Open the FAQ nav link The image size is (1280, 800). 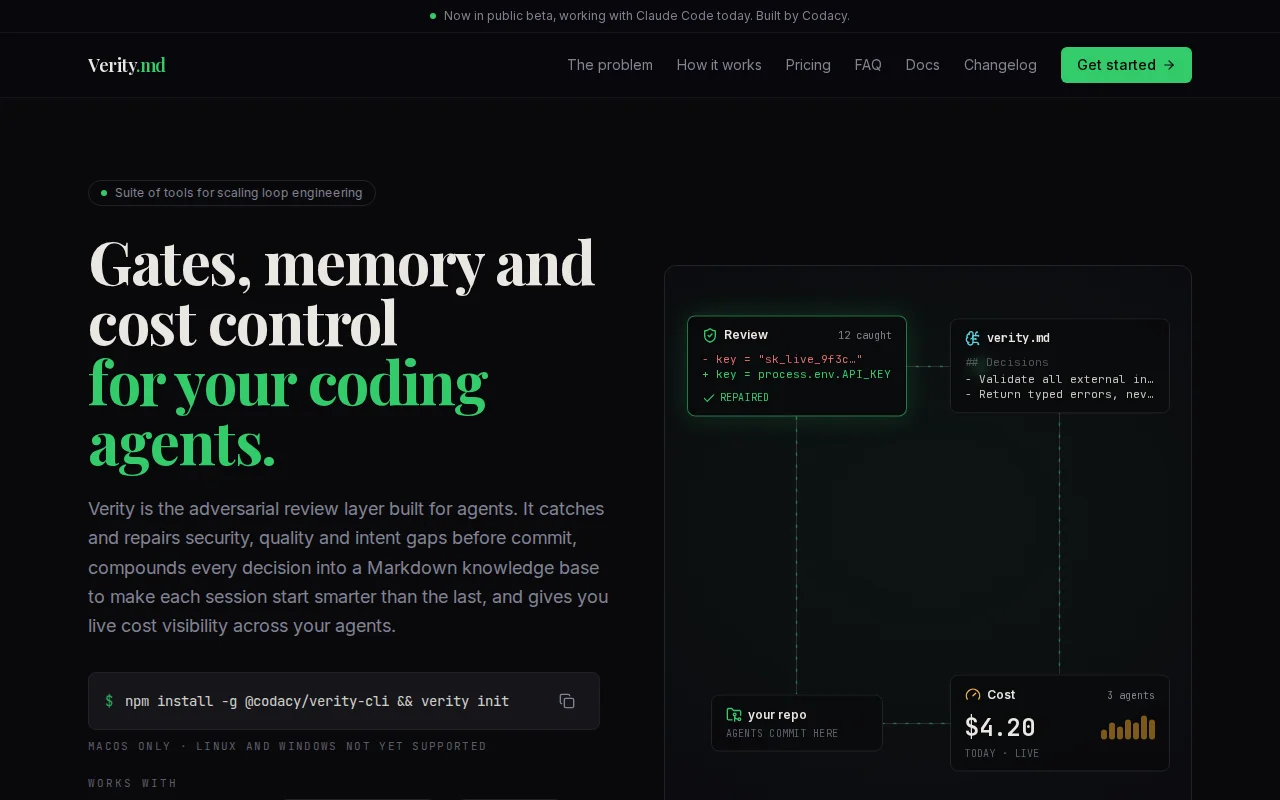pos(868,65)
